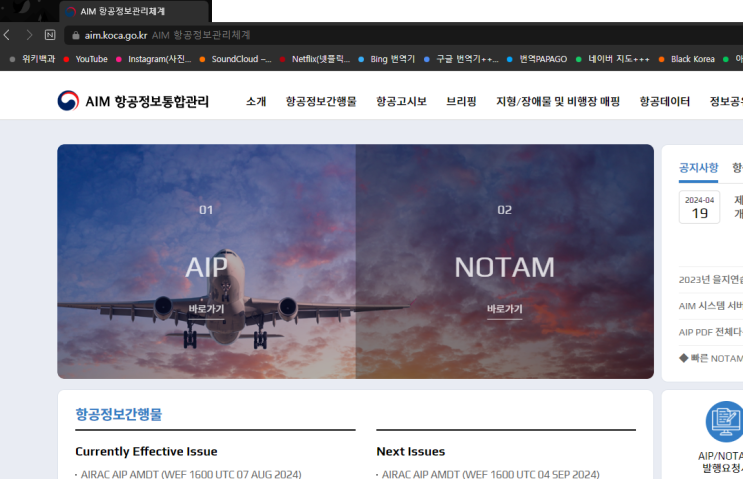Click the Currently Effective Issue heading
Image resolution: width=743 pixels, height=479 pixels.
pos(146,452)
